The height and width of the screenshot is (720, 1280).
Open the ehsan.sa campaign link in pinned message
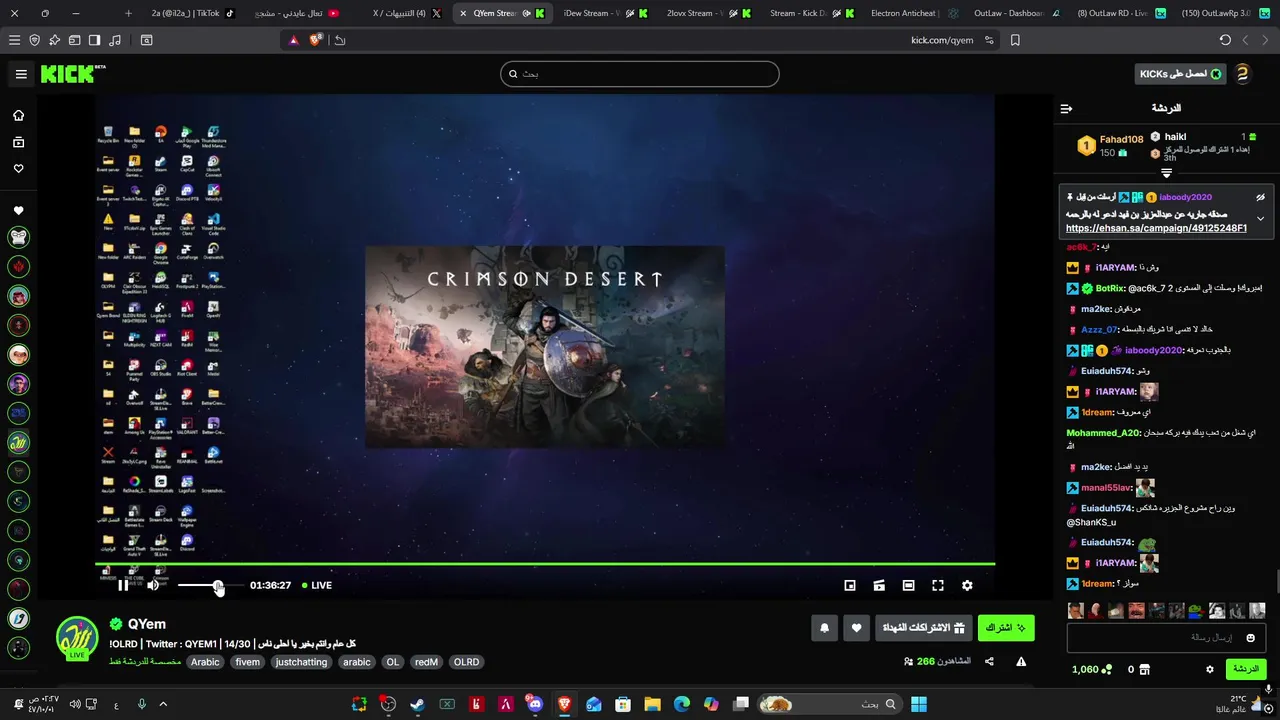click(x=1156, y=228)
